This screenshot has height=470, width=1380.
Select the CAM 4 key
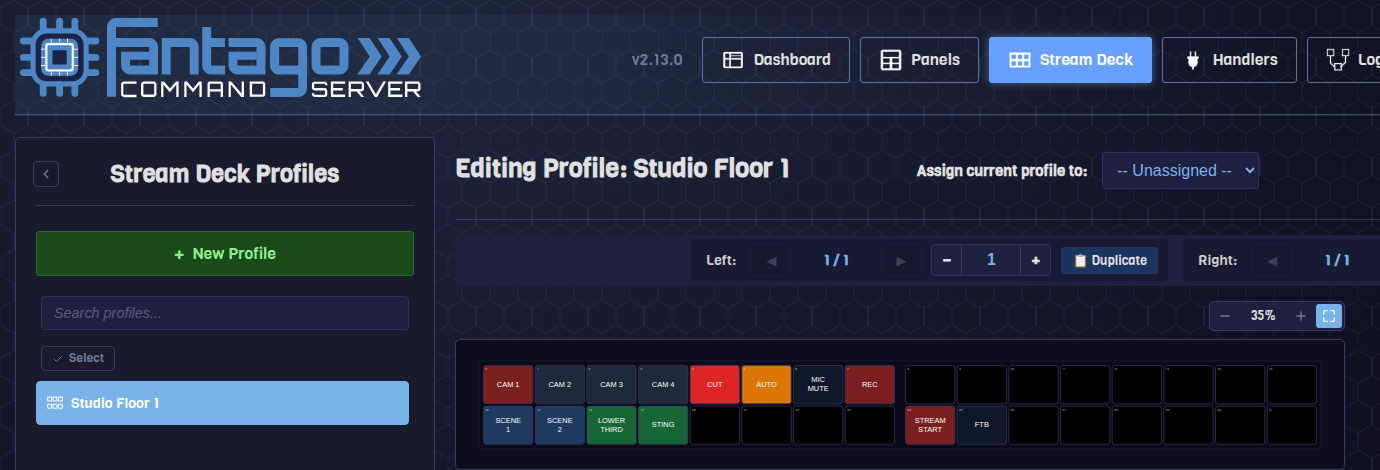(x=663, y=385)
